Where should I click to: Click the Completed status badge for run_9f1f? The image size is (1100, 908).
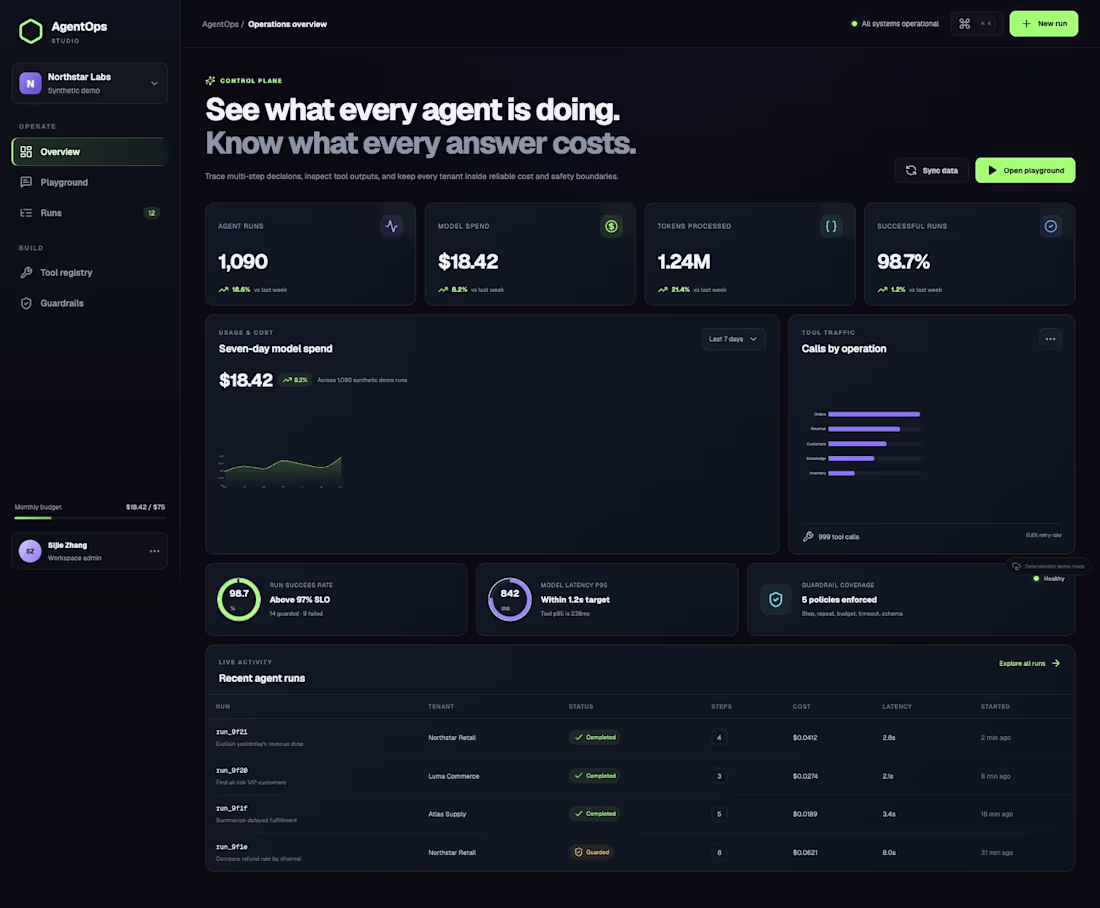point(594,814)
